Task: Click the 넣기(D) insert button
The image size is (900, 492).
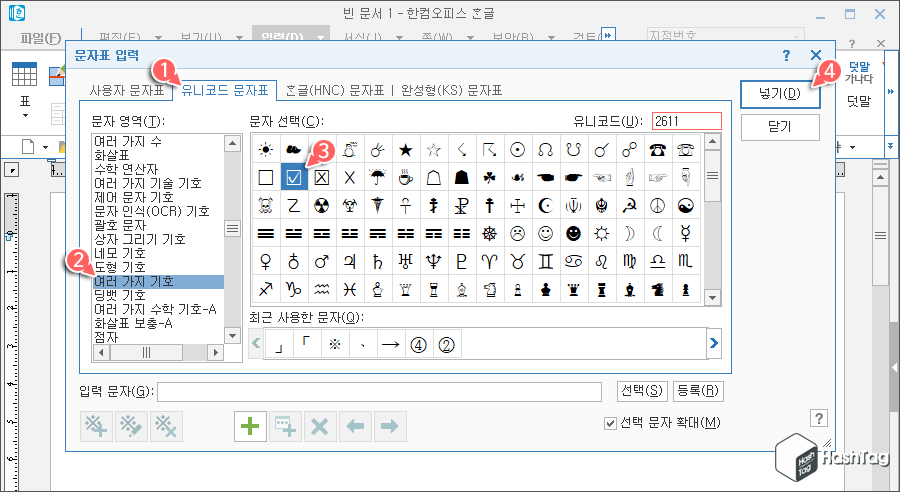Action: 779,94
